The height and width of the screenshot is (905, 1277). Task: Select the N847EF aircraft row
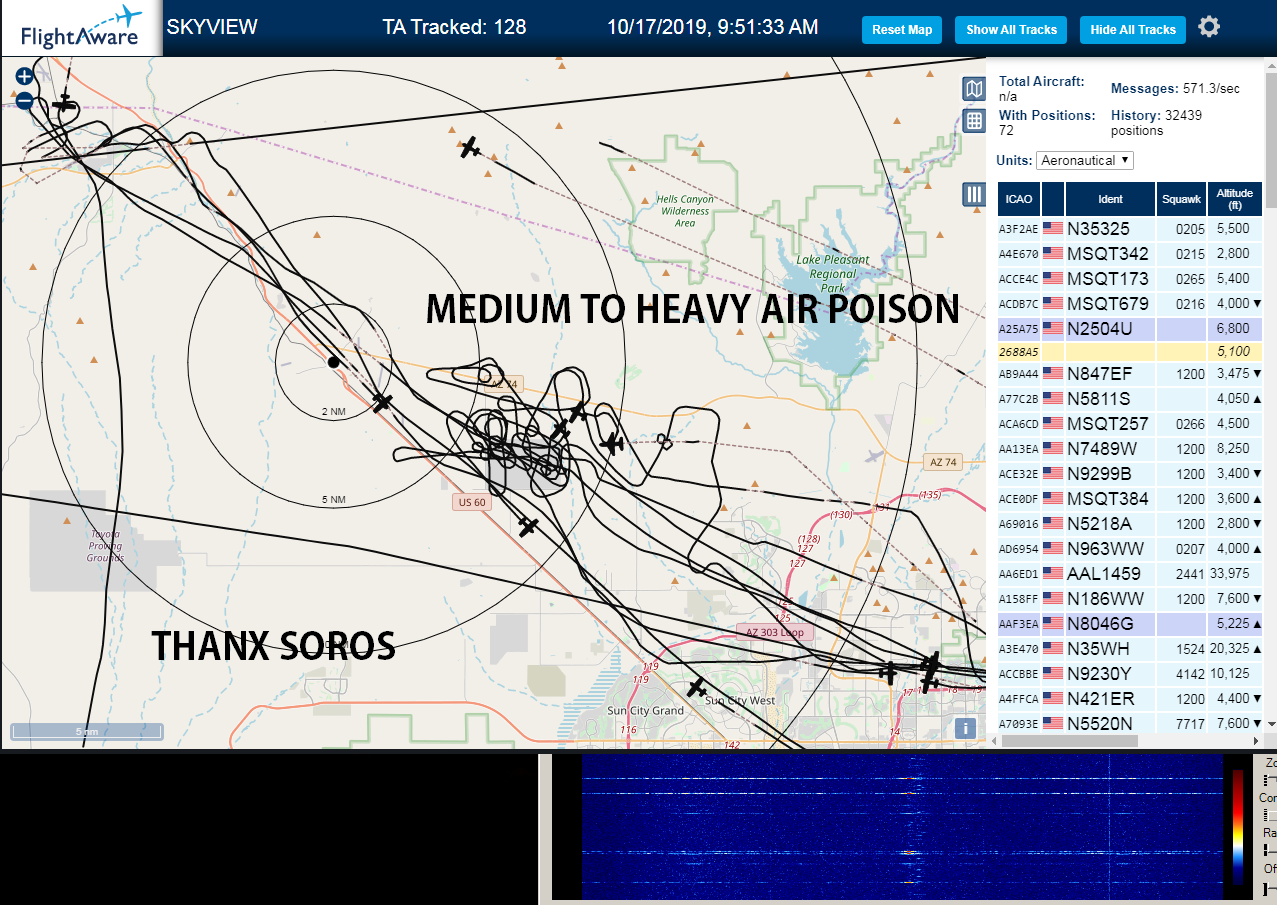(1130, 373)
